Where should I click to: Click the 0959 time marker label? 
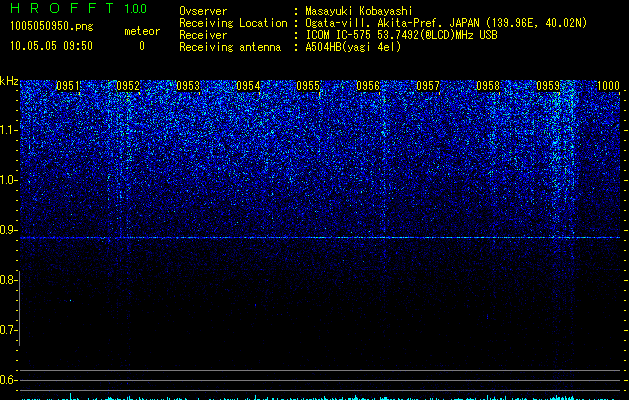point(548,86)
